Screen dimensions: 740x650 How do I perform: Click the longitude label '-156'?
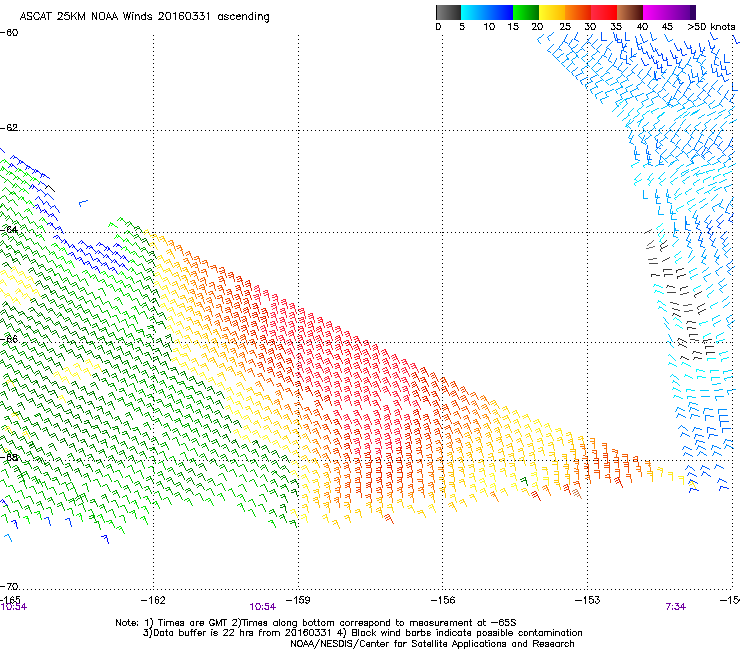(443, 600)
